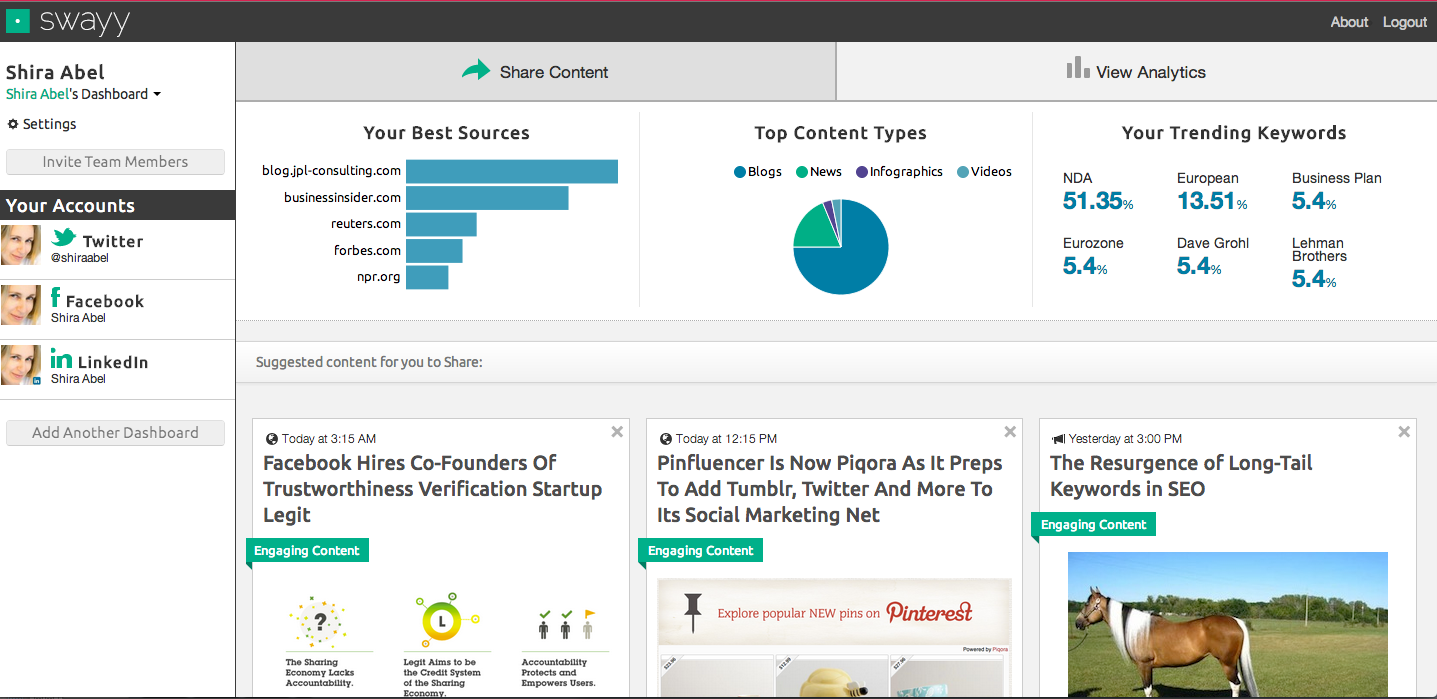Click the clock icon on Facebook Hires article
Screen dimensions: 1437x699
click(x=270, y=438)
